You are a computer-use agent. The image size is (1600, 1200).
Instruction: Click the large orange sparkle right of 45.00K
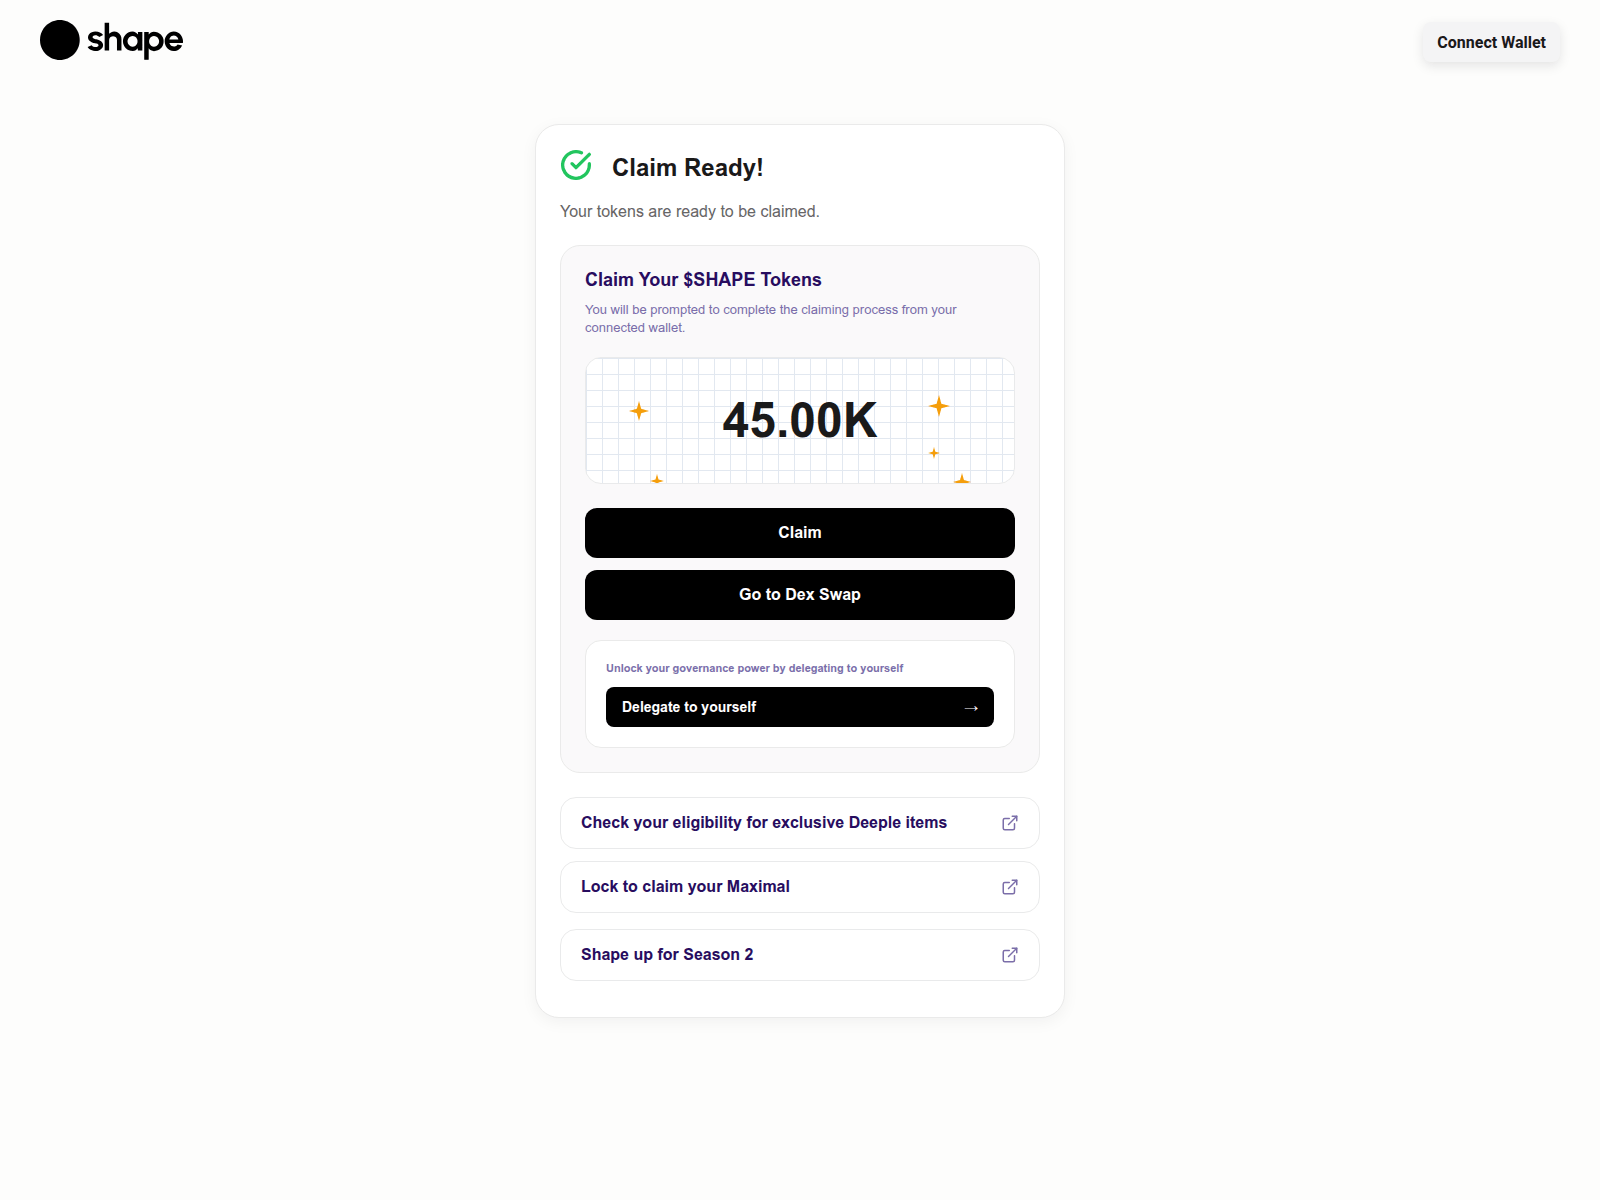[939, 406]
